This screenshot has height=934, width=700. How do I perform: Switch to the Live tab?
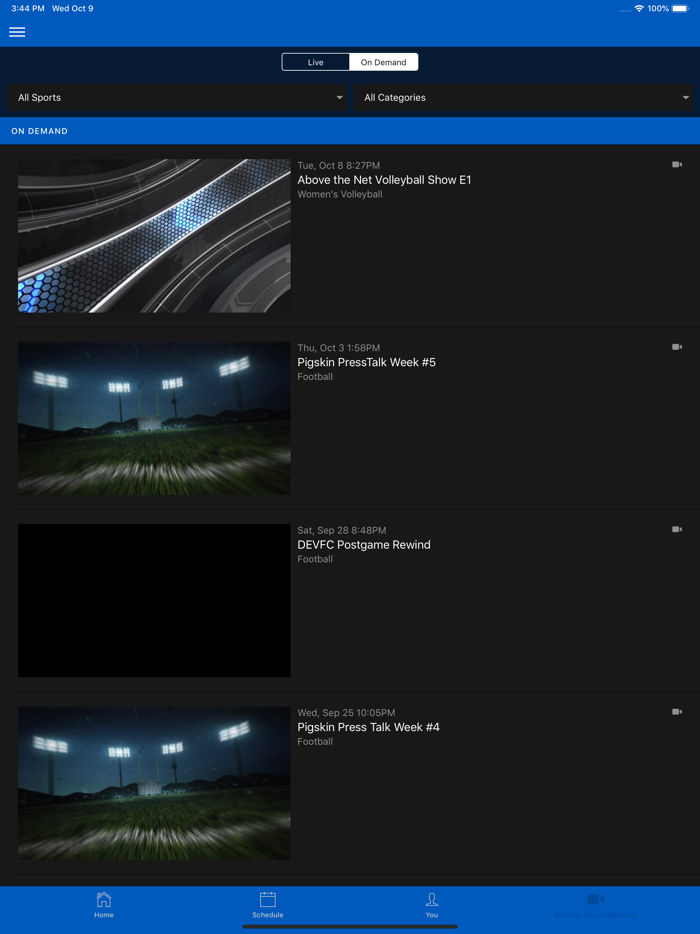coord(316,62)
